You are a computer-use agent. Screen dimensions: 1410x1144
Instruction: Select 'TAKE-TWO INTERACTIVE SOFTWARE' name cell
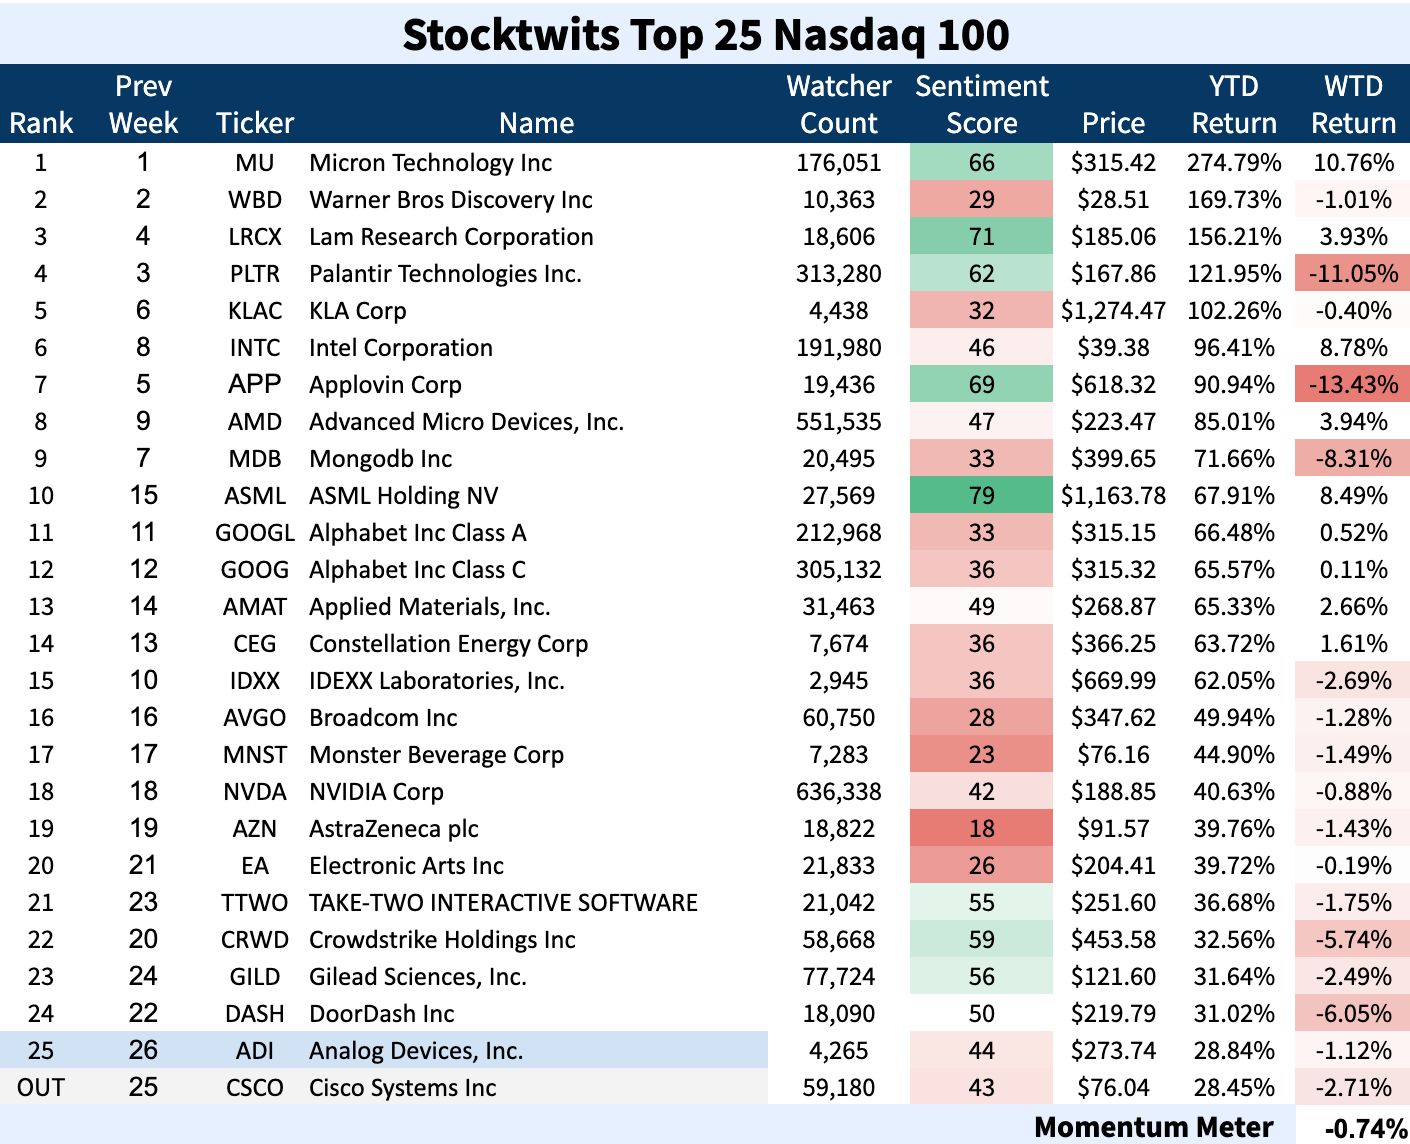pos(503,903)
